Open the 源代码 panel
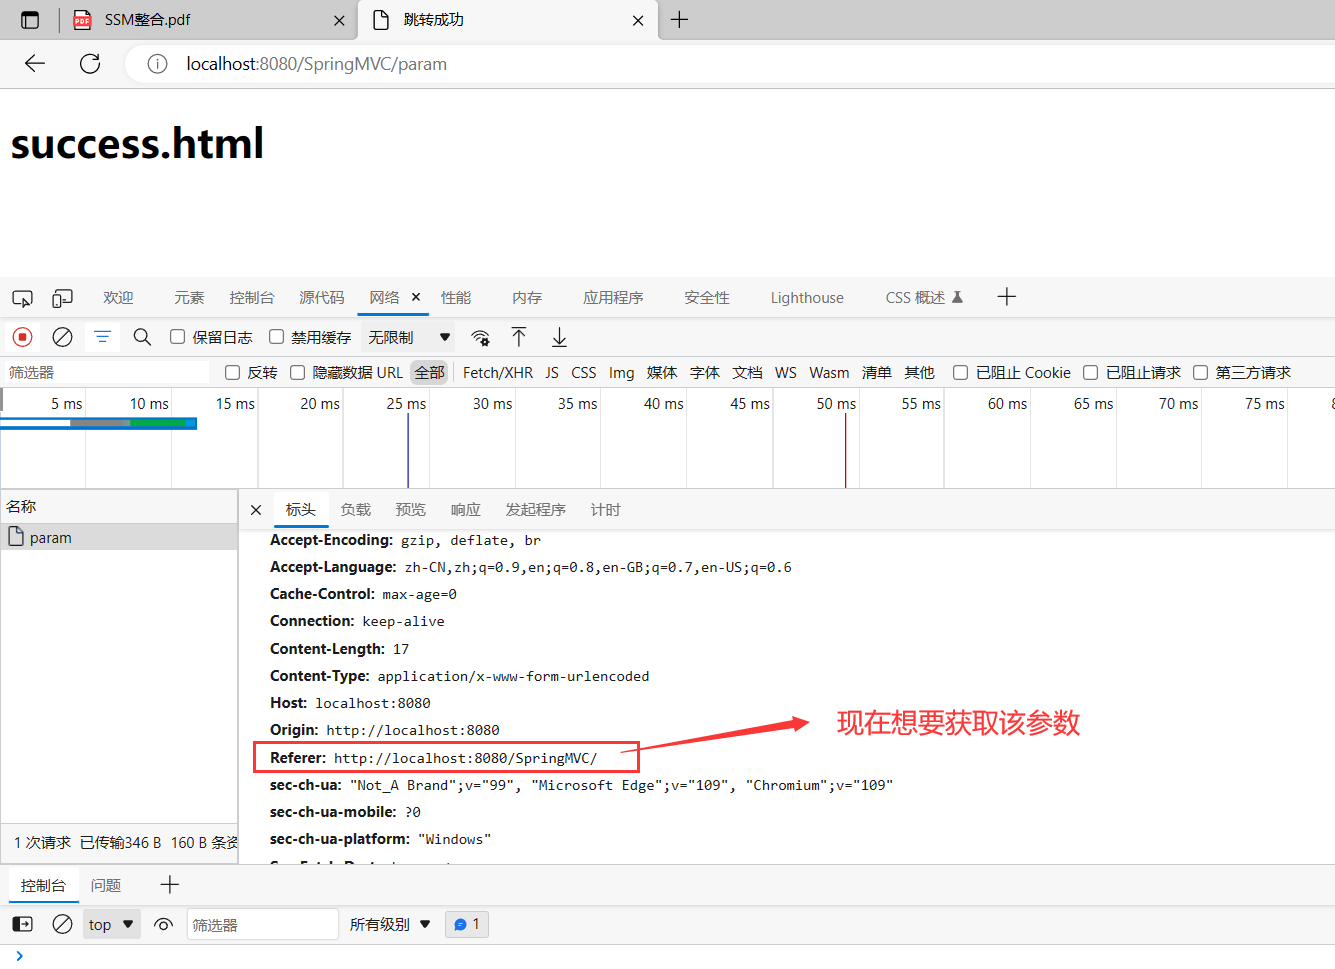This screenshot has width=1335, height=969. pyautogui.click(x=322, y=298)
